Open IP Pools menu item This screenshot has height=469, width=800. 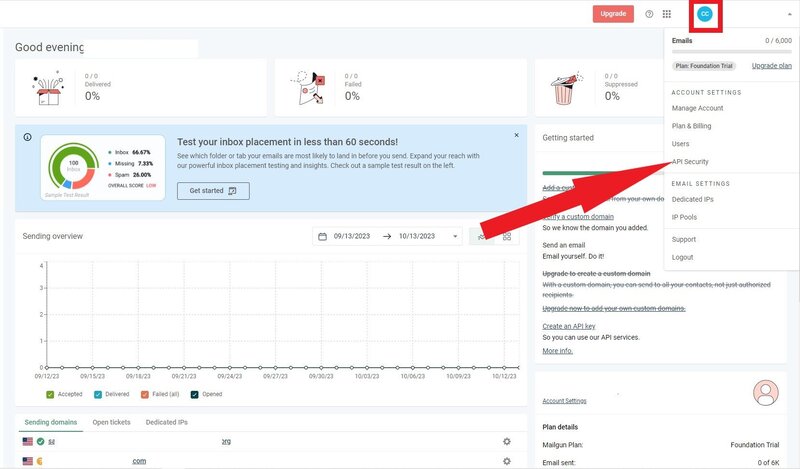[x=684, y=217]
